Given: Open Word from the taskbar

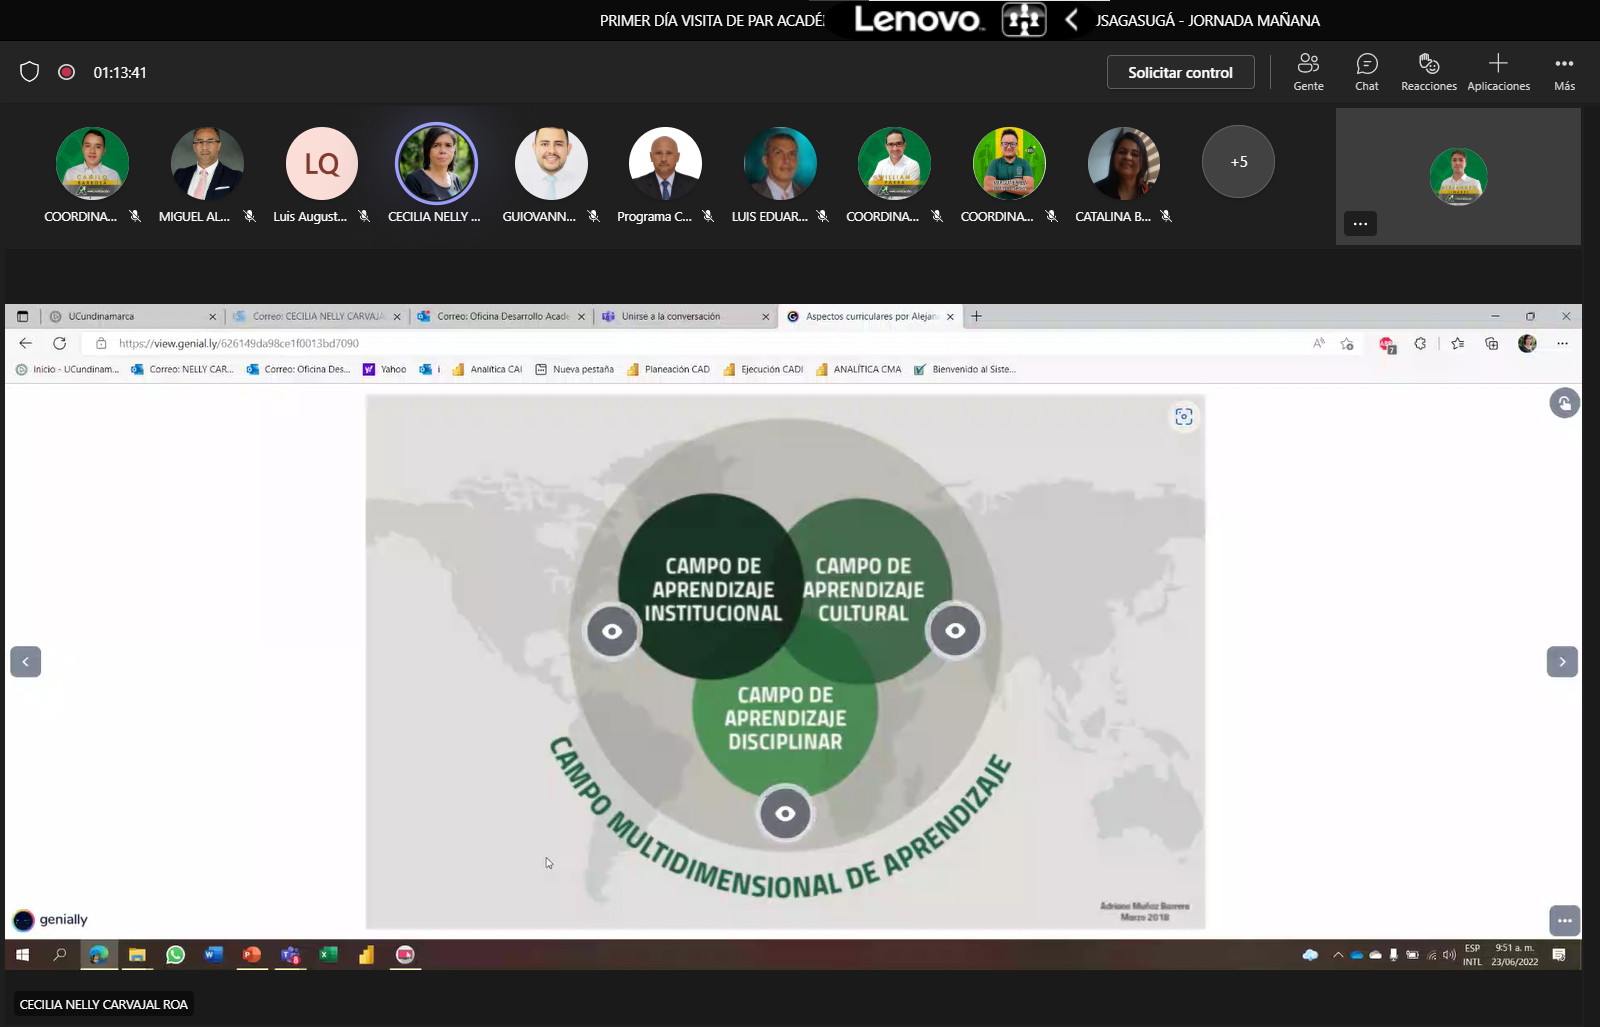Looking at the screenshot, I should coord(213,955).
